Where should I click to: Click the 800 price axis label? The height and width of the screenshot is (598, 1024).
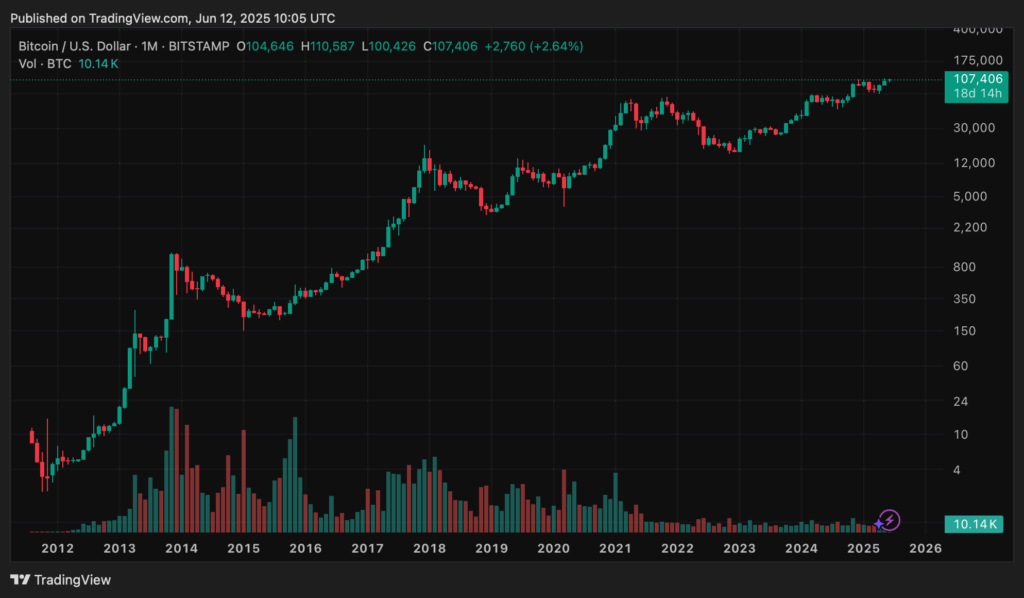click(965, 266)
